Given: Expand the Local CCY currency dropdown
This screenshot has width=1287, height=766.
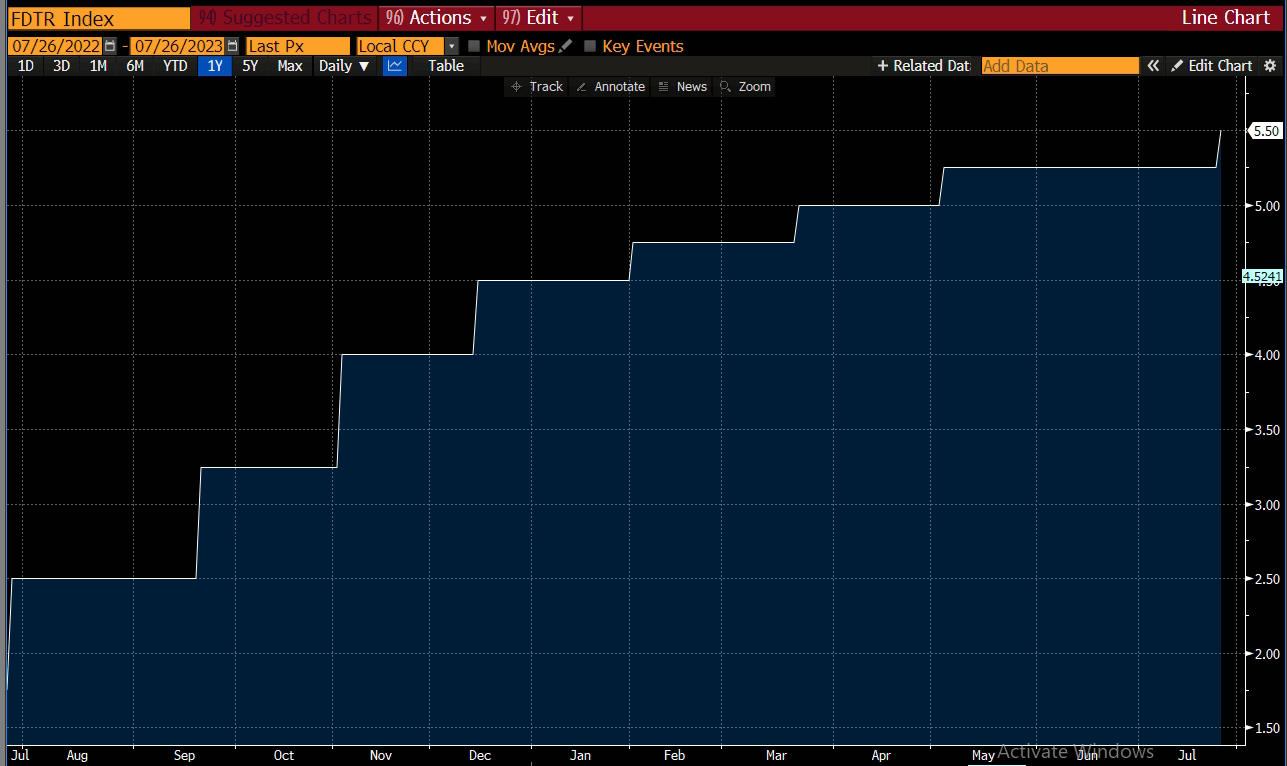Looking at the screenshot, I should tap(450, 45).
